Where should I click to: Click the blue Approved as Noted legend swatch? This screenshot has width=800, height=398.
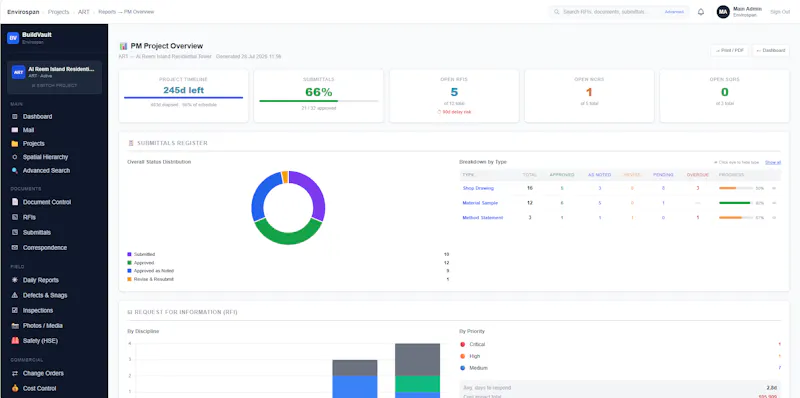[x=130, y=271]
